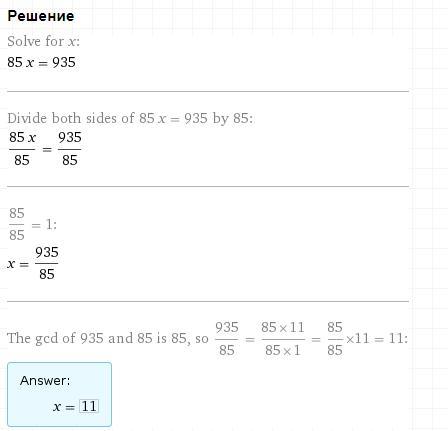The height and width of the screenshot is (431, 448).
Task: Click the second horizontal divider line
Action: tap(208, 187)
